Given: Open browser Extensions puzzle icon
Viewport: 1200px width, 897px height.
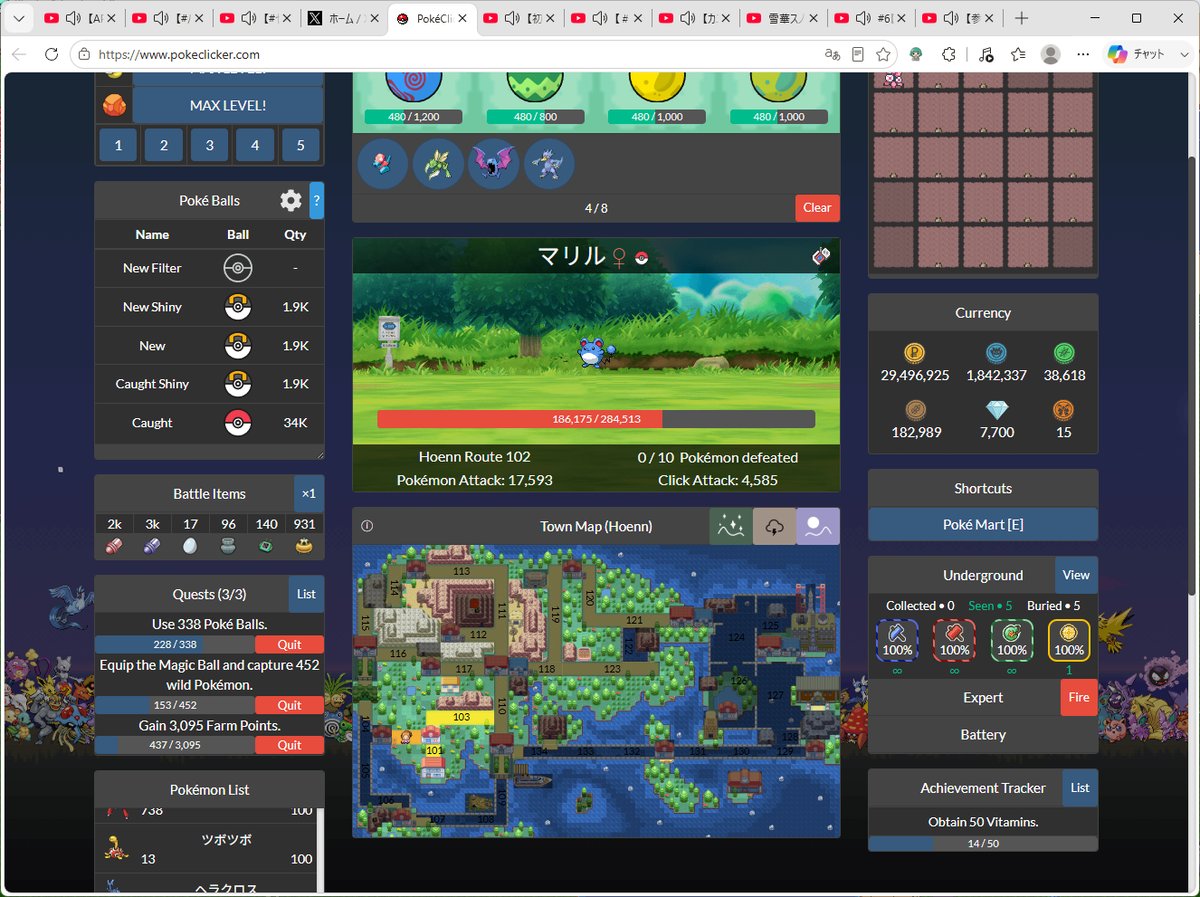Looking at the screenshot, I should click(949, 54).
